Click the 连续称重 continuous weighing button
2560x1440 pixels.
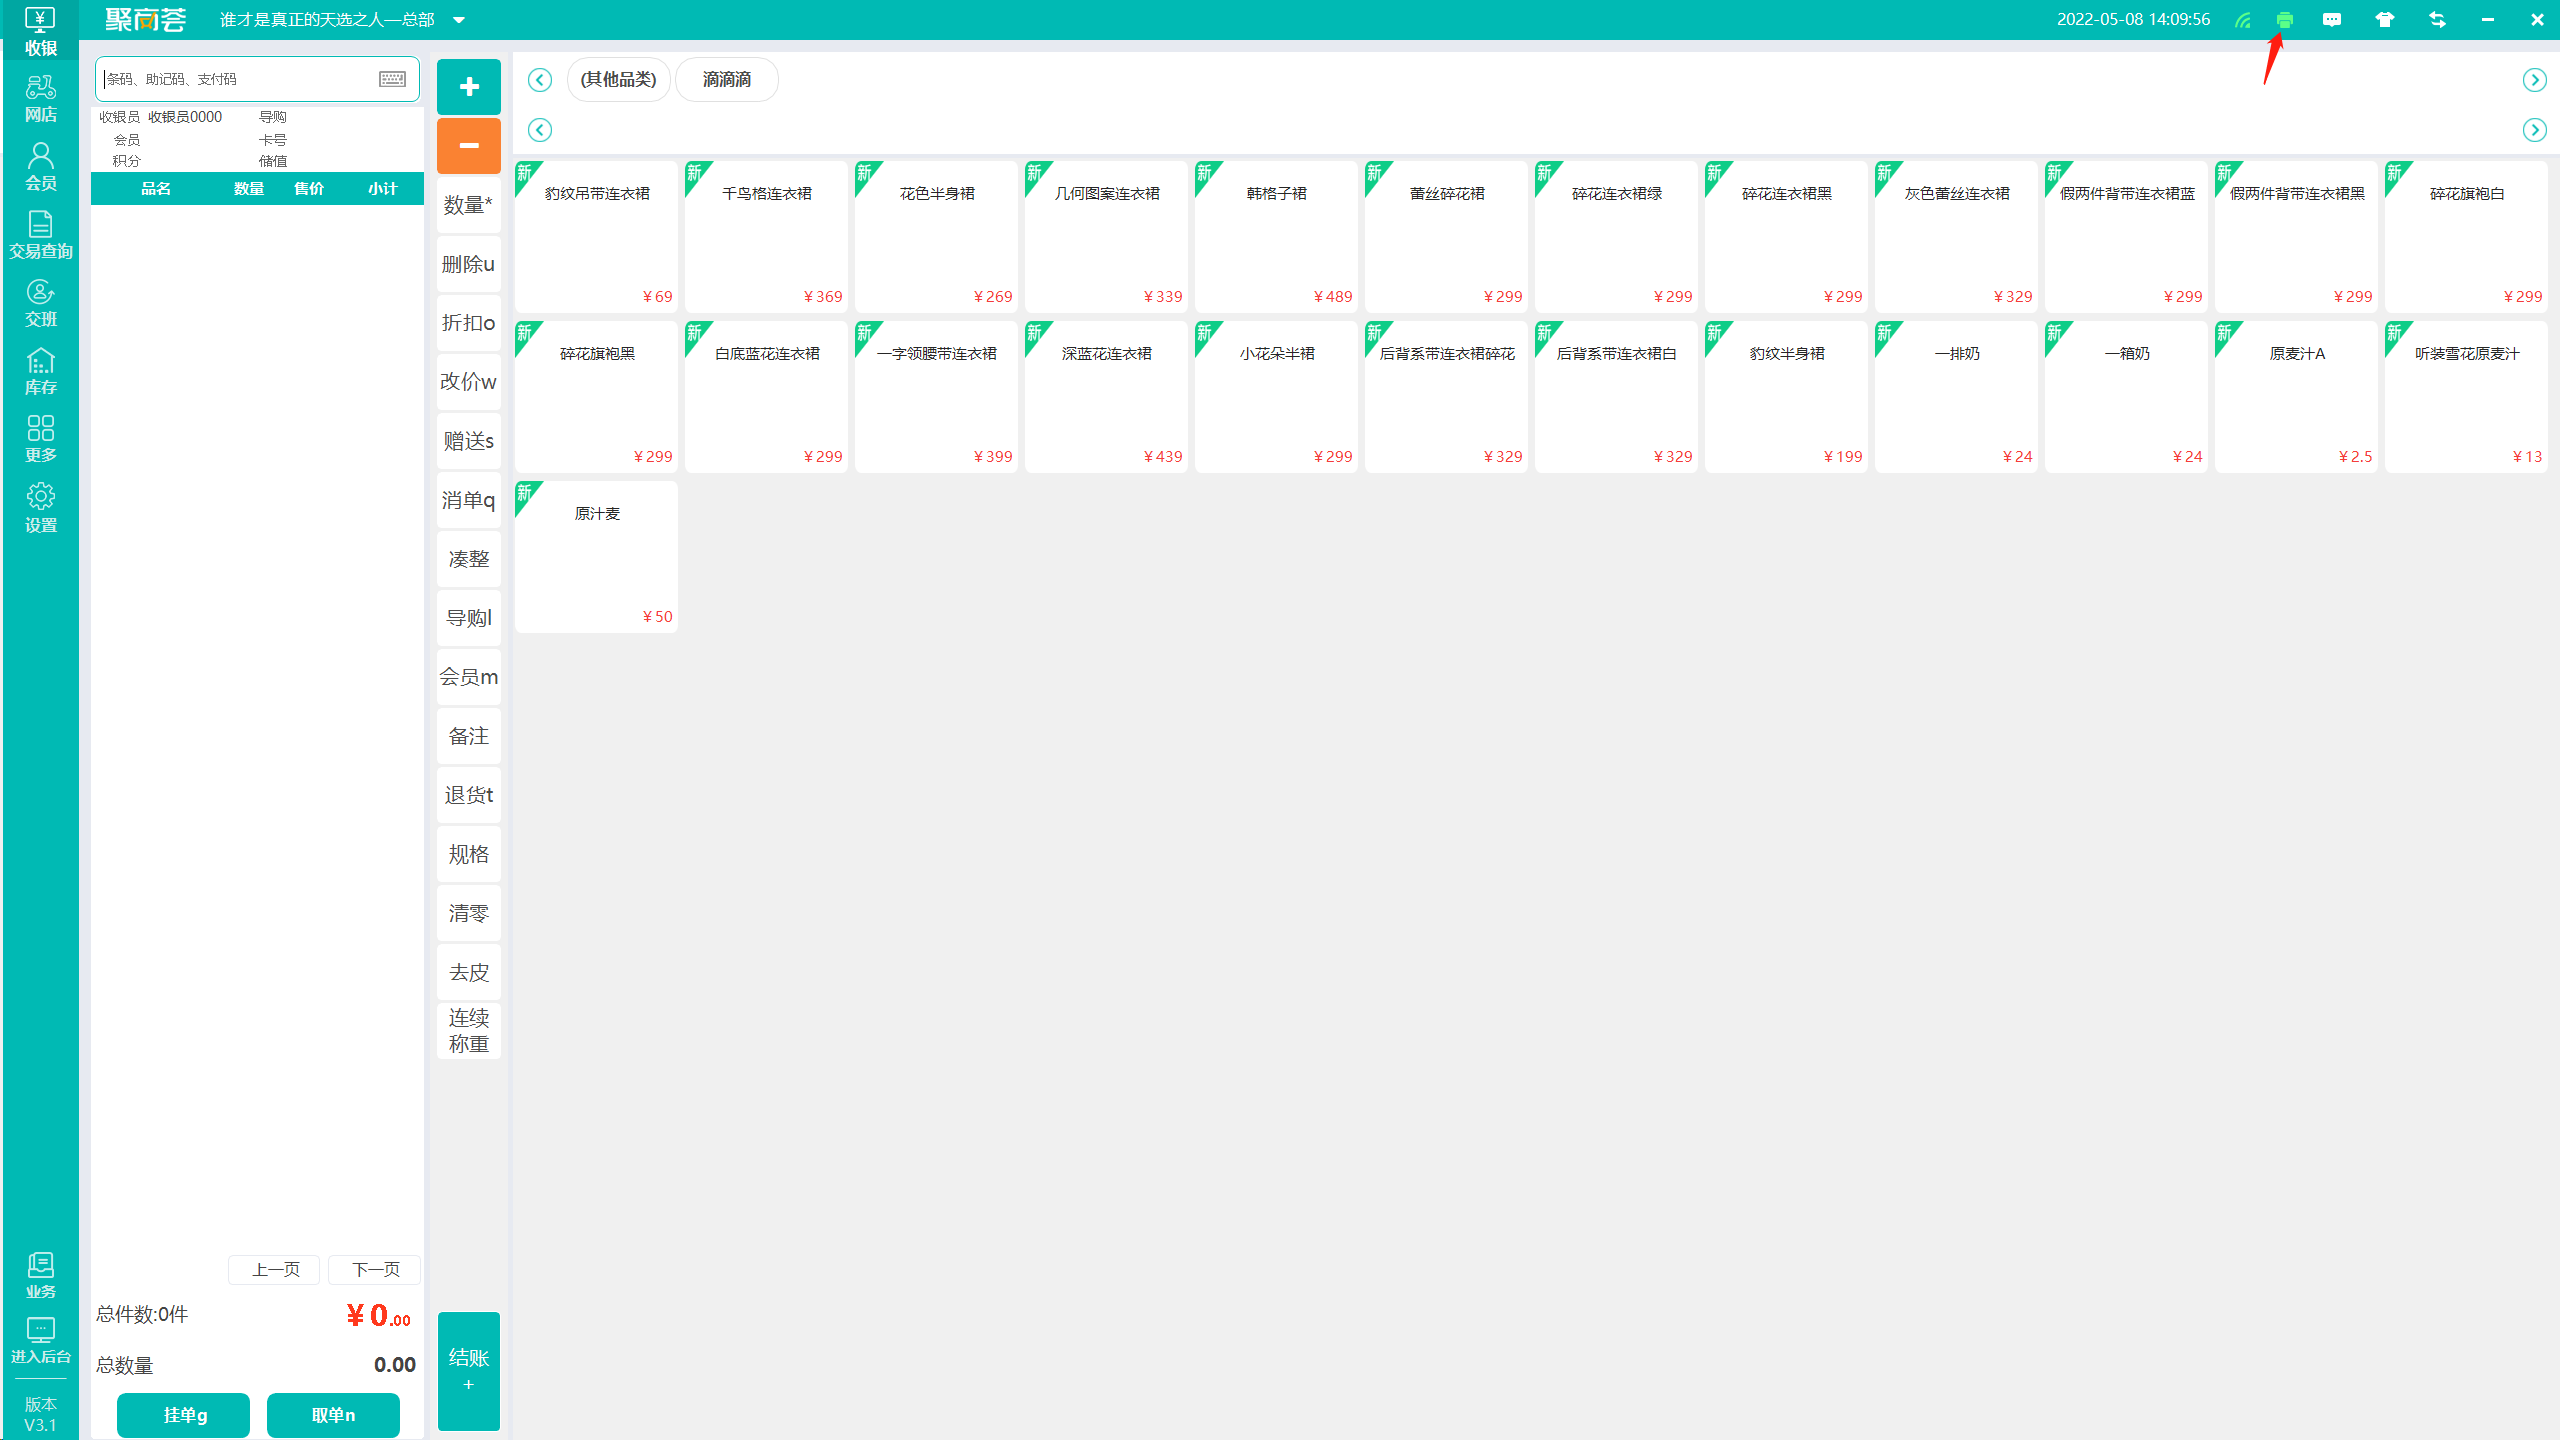(468, 1031)
